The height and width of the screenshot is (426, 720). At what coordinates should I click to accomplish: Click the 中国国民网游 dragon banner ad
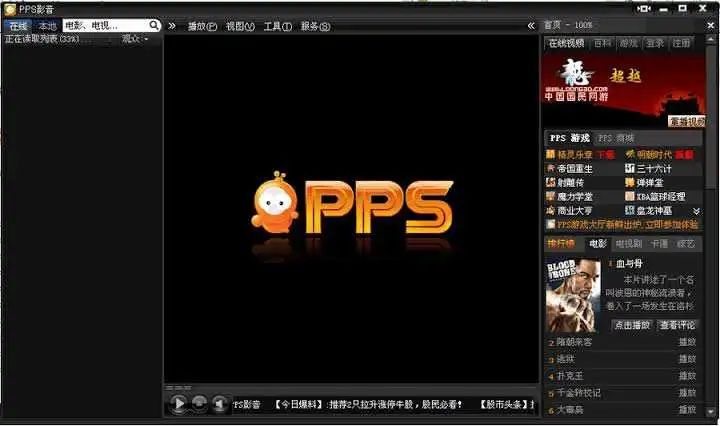pos(624,90)
